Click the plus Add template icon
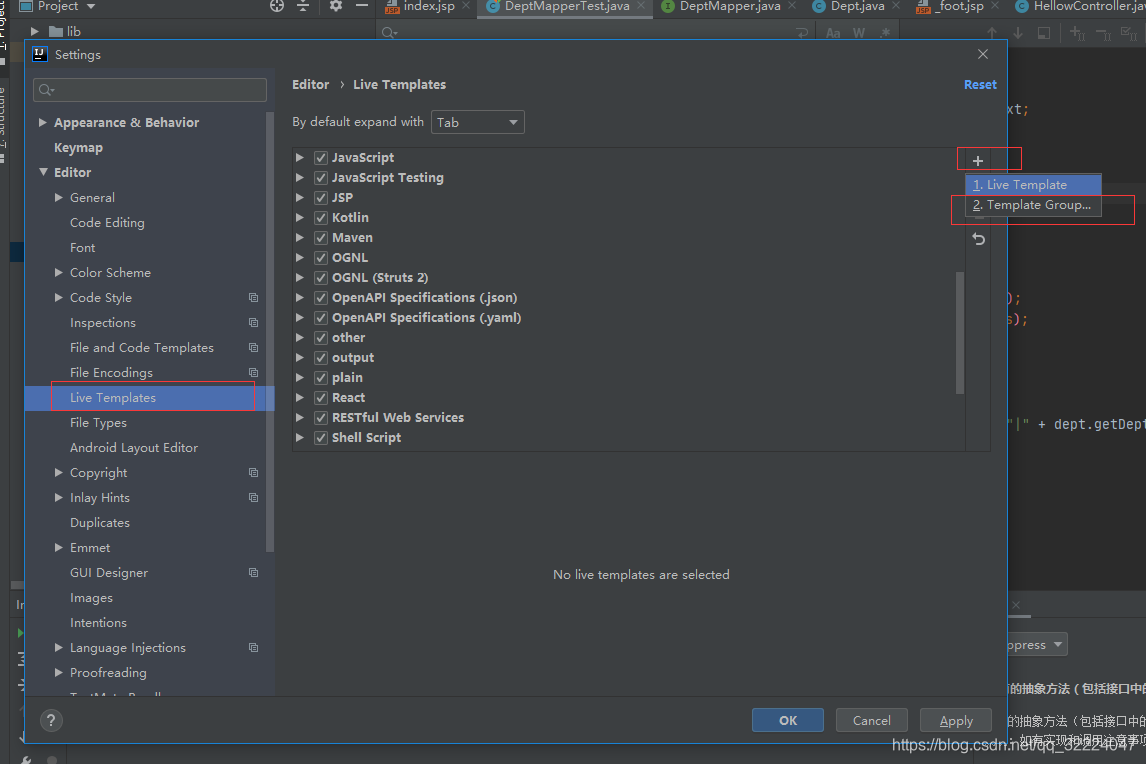Image resolution: width=1146 pixels, height=764 pixels. click(978, 161)
